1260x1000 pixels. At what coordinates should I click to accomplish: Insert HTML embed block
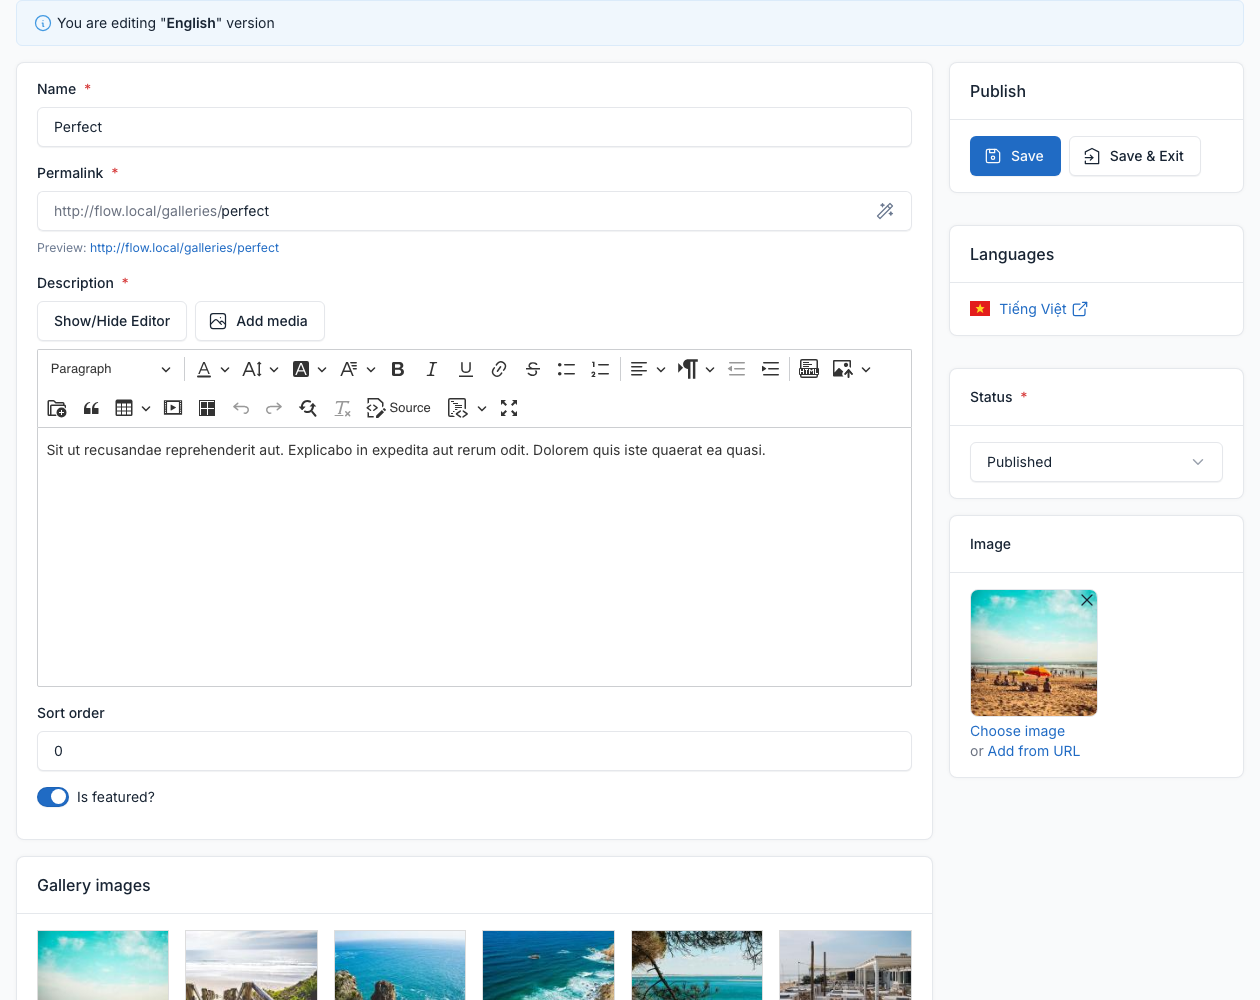[x=809, y=369]
